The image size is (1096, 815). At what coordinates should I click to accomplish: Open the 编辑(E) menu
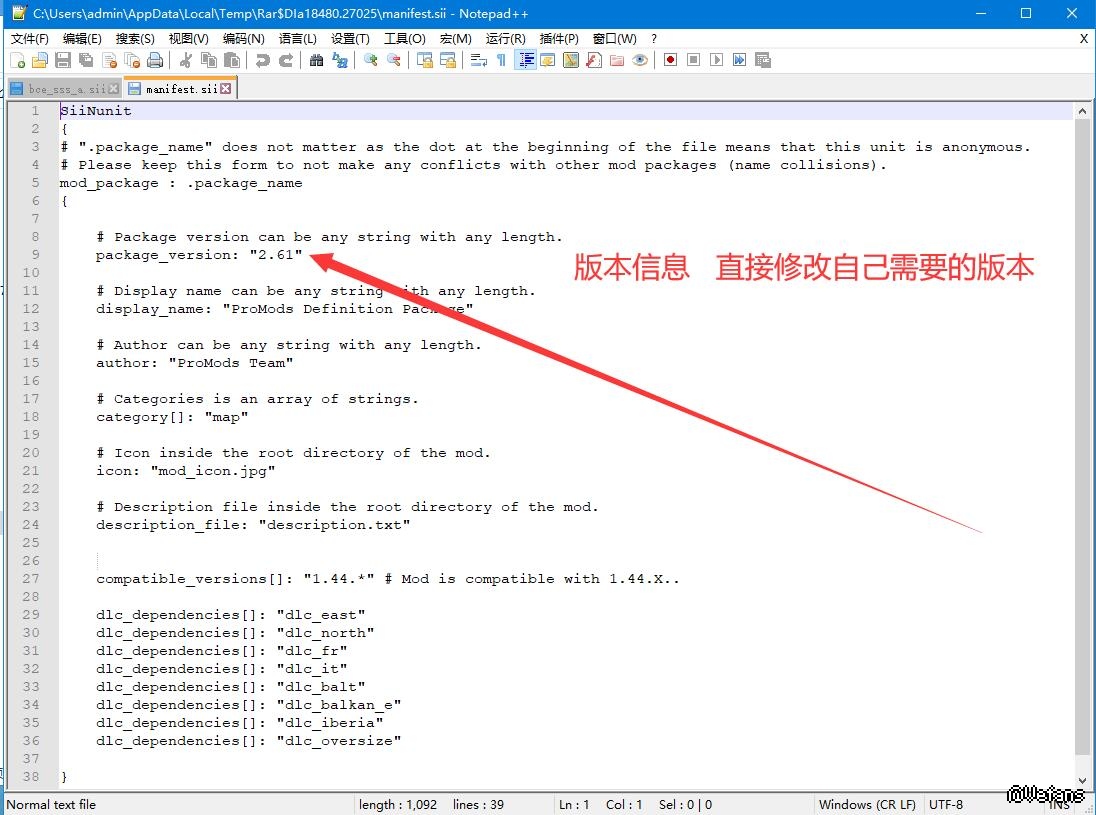point(82,38)
